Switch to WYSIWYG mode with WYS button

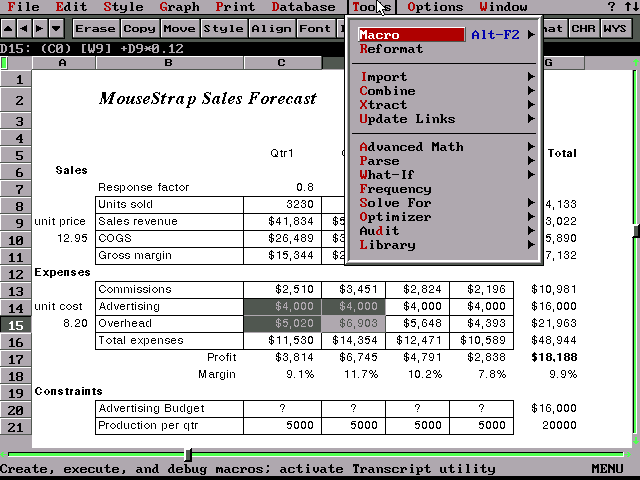click(x=615, y=28)
